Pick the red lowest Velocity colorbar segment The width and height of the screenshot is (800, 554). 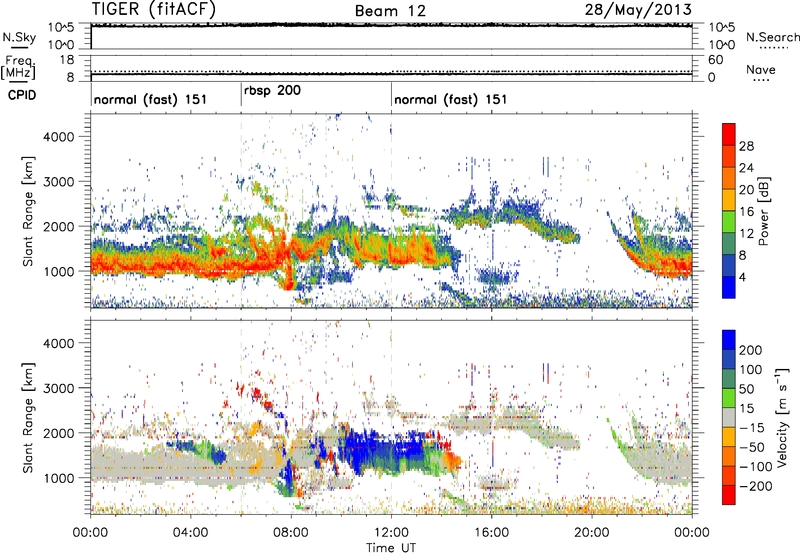(729, 495)
